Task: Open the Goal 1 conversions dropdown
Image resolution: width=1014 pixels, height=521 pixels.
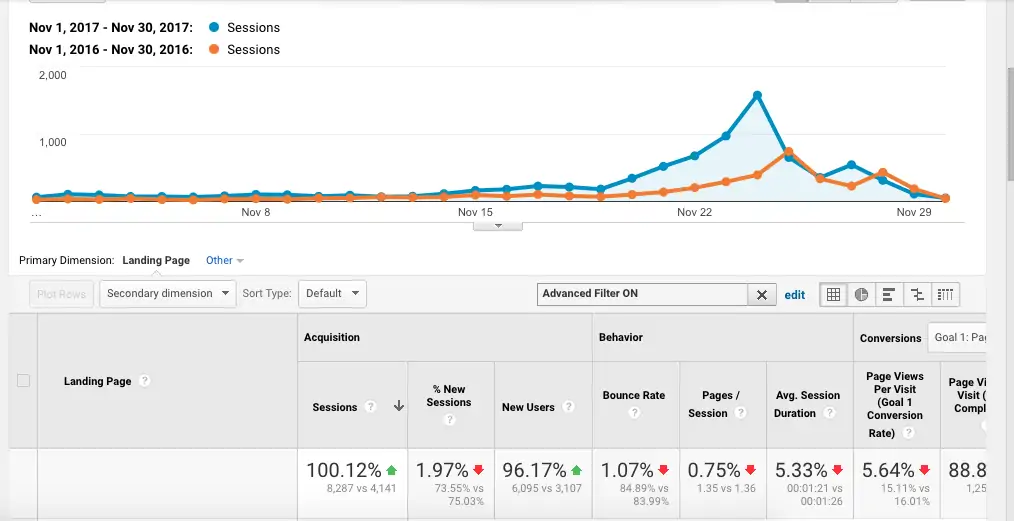Action: (957, 337)
